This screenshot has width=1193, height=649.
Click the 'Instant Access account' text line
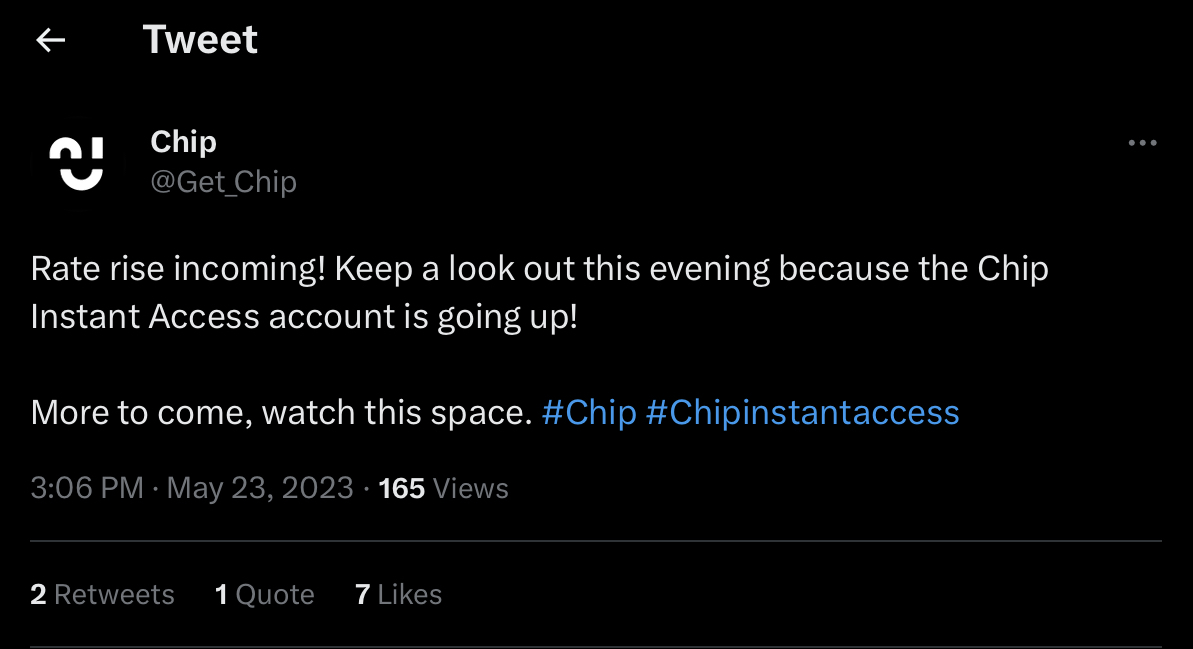click(x=304, y=317)
